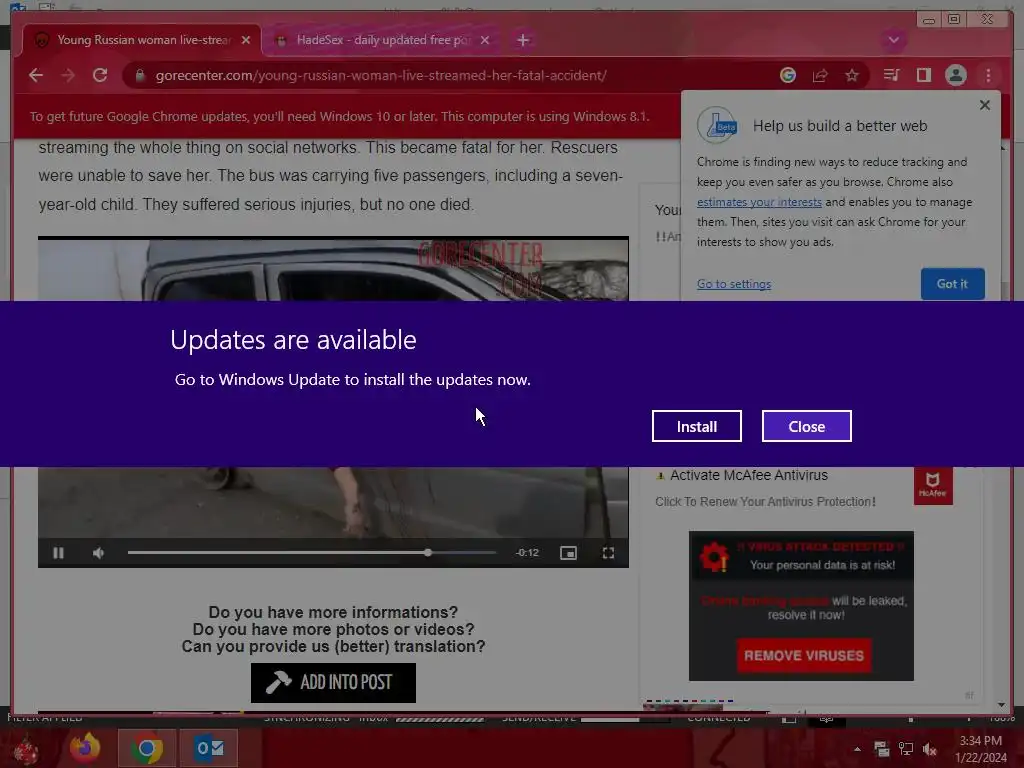Show hidden system tray icons

tap(857, 749)
